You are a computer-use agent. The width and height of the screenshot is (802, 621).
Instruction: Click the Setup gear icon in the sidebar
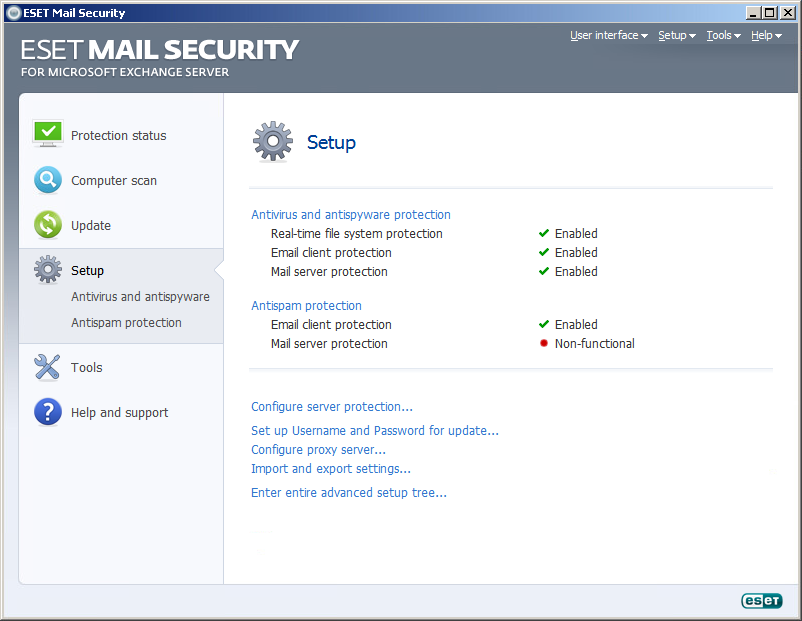pyautogui.click(x=47, y=268)
